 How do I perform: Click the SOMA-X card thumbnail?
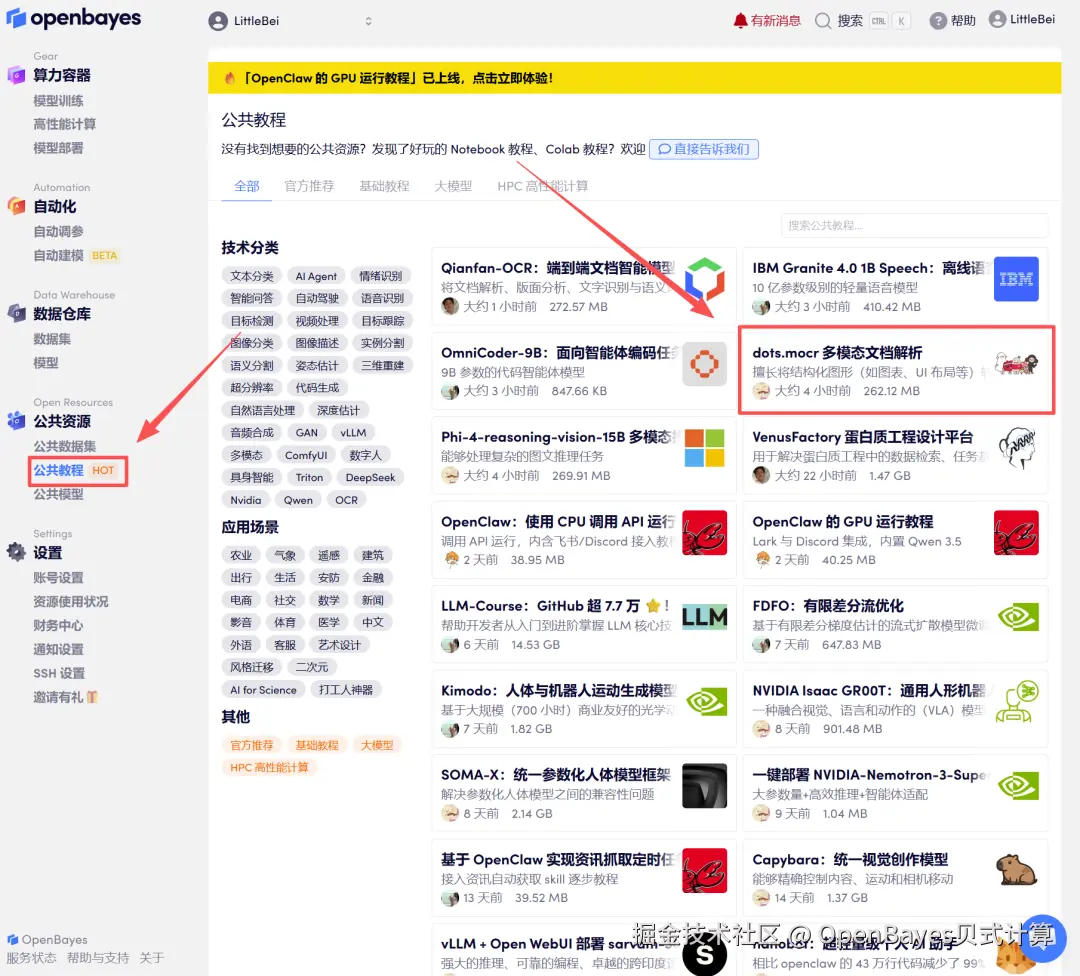704,786
